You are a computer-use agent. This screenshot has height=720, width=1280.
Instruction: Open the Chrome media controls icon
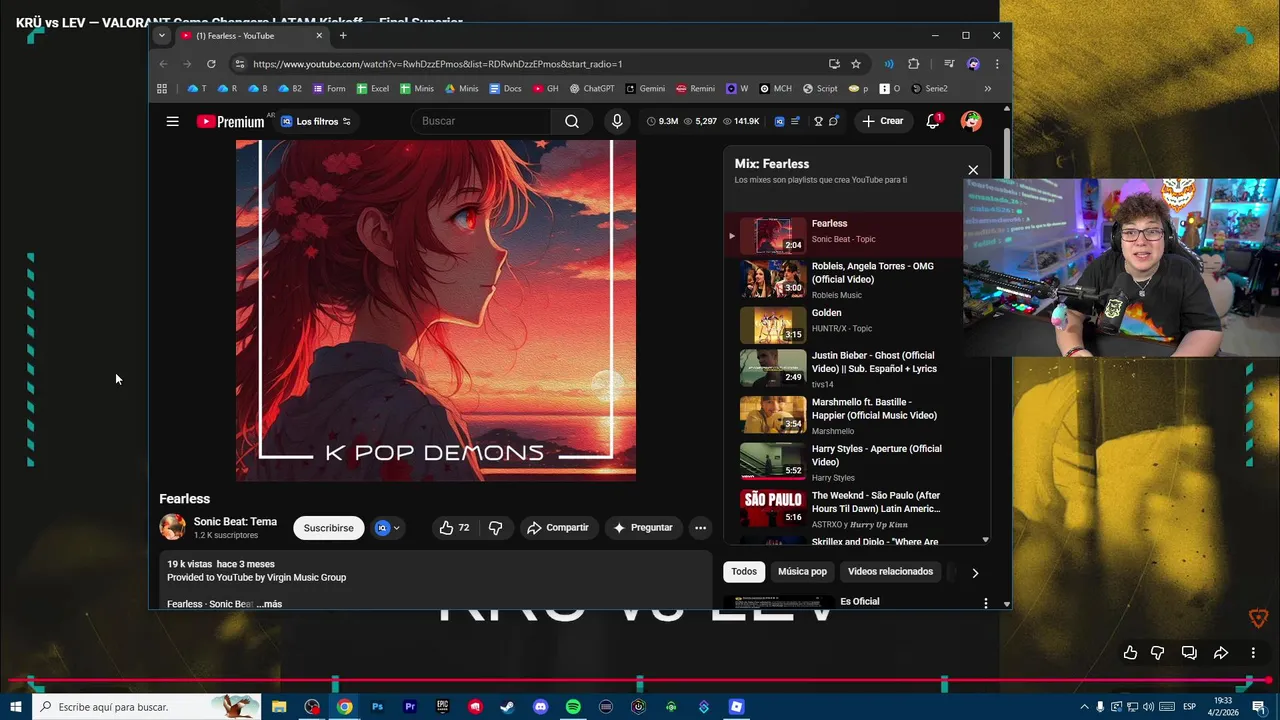pyautogui.click(x=949, y=64)
